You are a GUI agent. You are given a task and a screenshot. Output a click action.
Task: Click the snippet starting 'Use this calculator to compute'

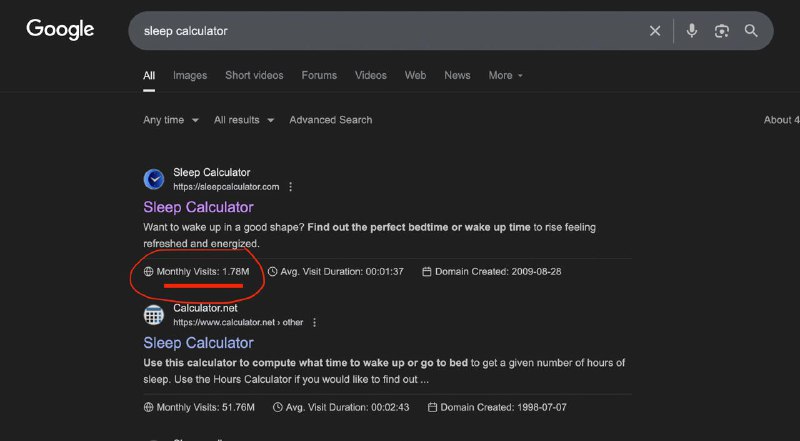click(384, 371)
